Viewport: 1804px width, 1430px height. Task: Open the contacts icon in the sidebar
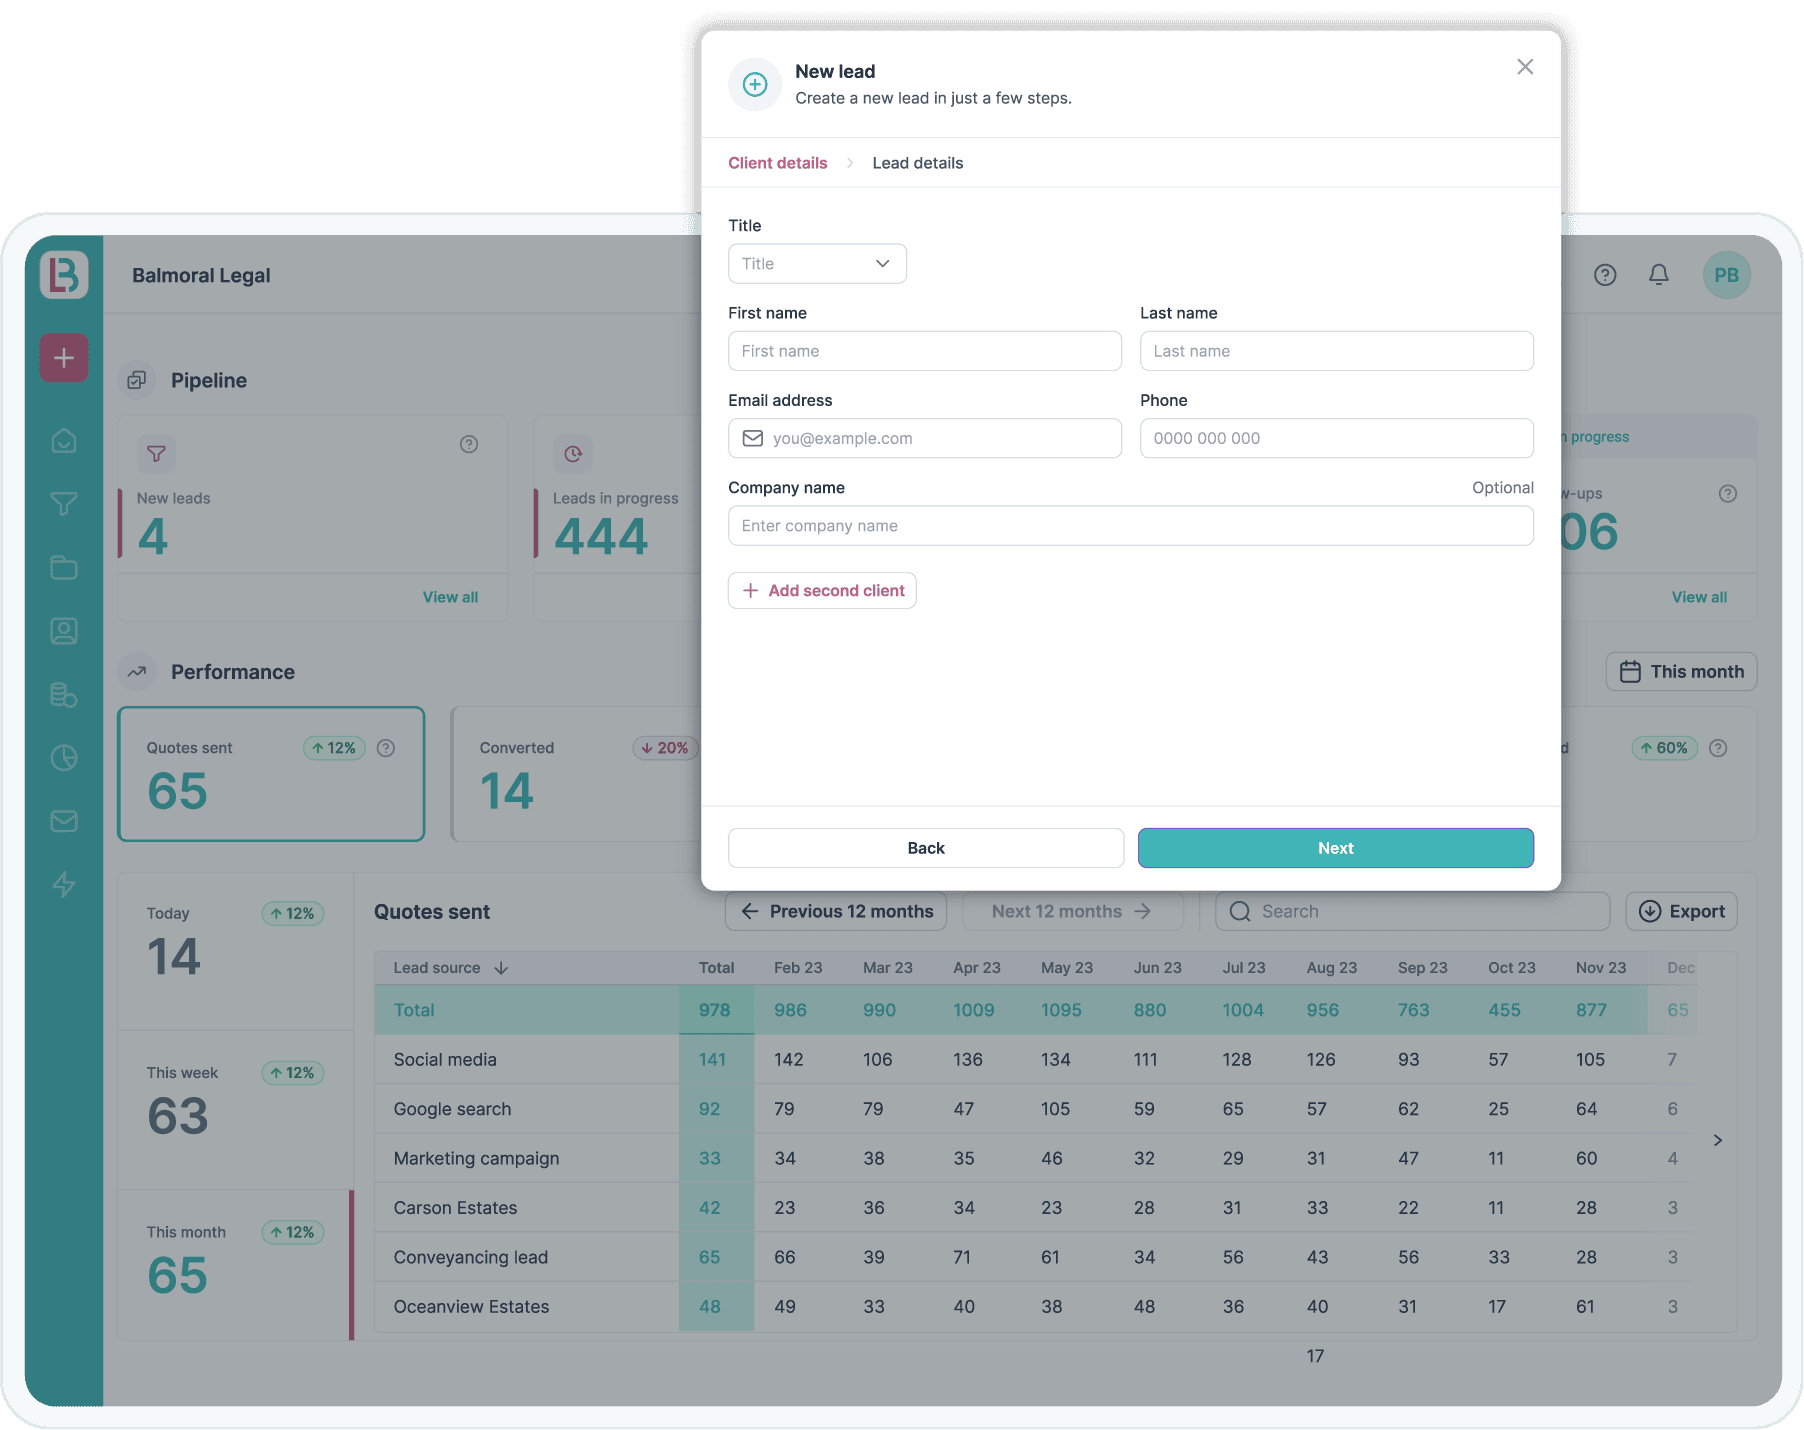(63, 630)
